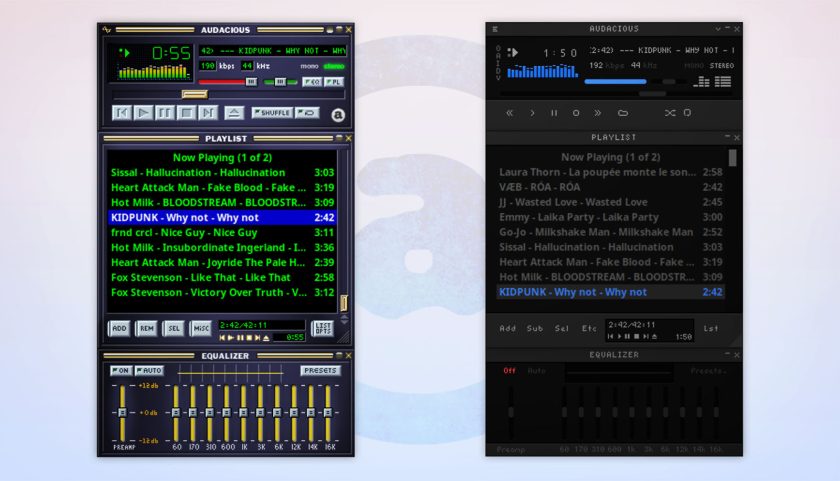Toggle EQ window button in left player
The height and width of the screenshot is (481, 840).
coord(312,82)
